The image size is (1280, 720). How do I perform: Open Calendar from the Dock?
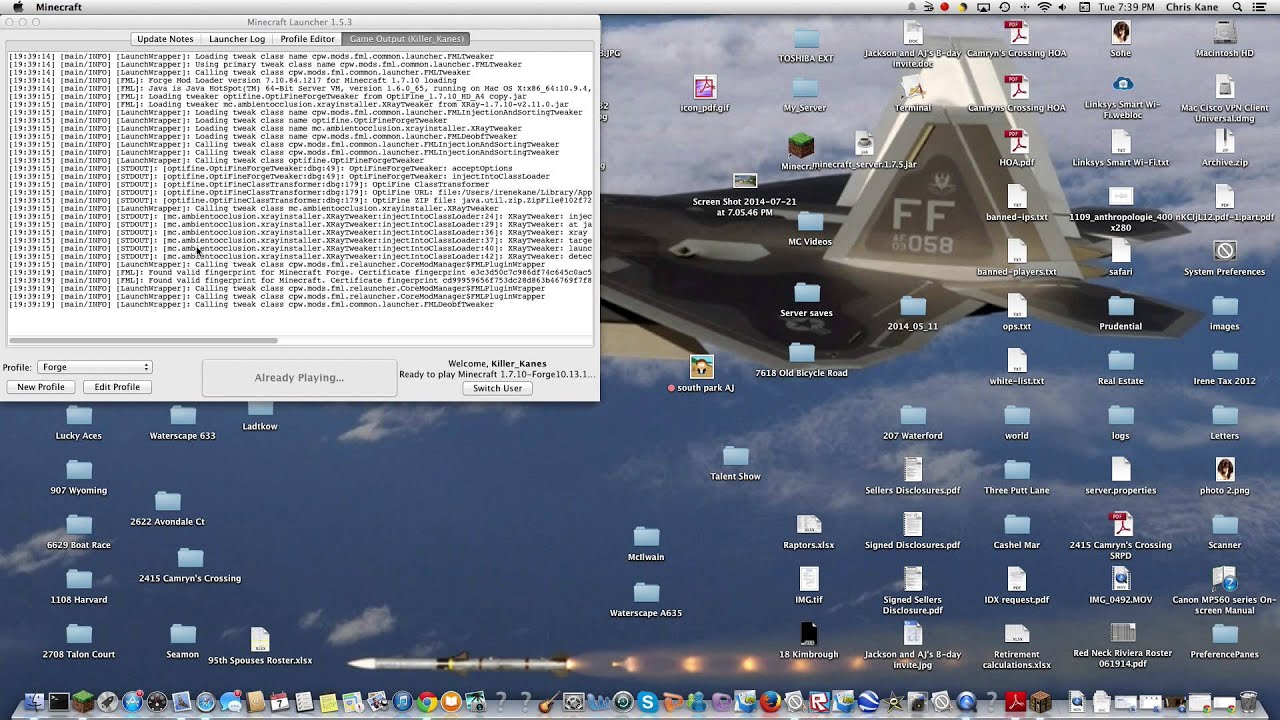tap(279, 702)
